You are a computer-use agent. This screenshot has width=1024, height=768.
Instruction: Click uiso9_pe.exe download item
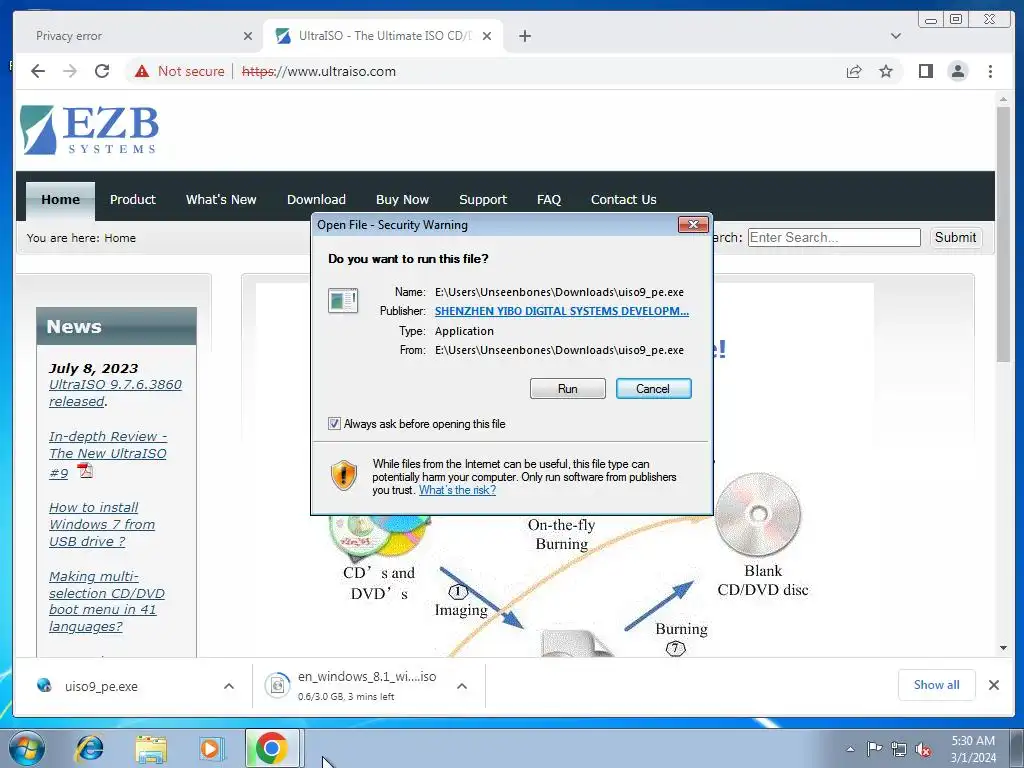(133, 686)
